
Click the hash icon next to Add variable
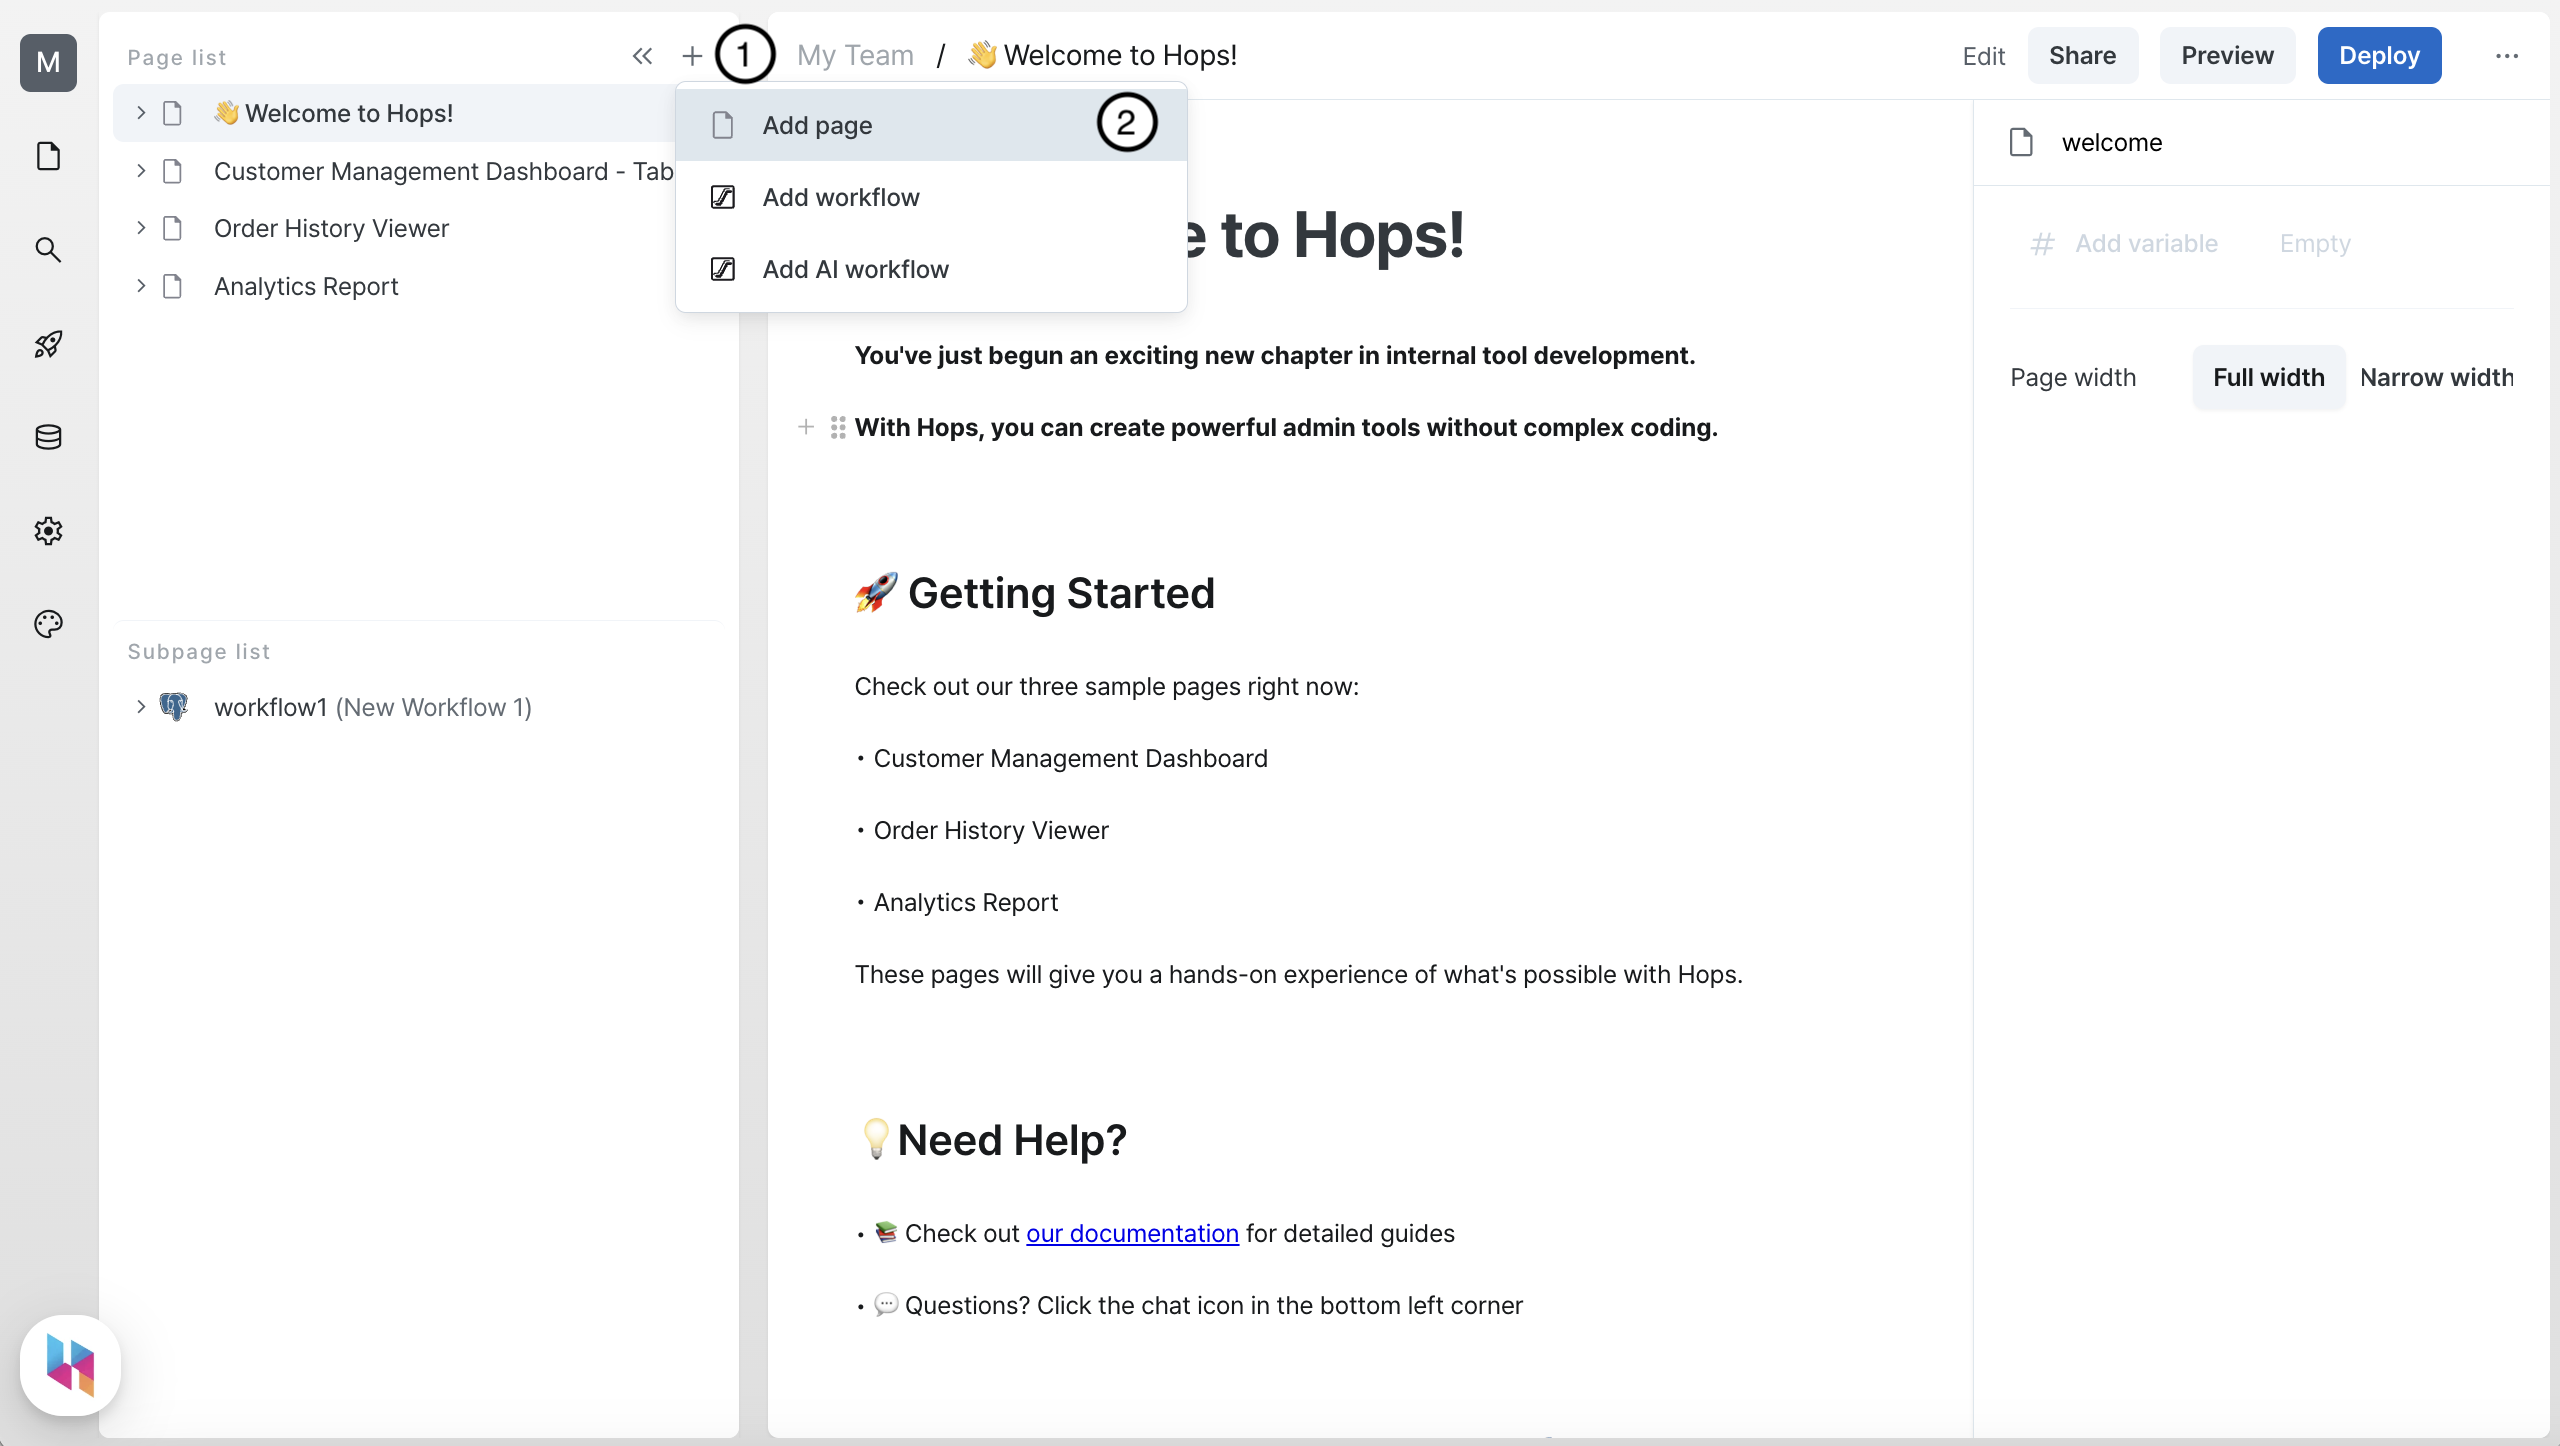2042,244
